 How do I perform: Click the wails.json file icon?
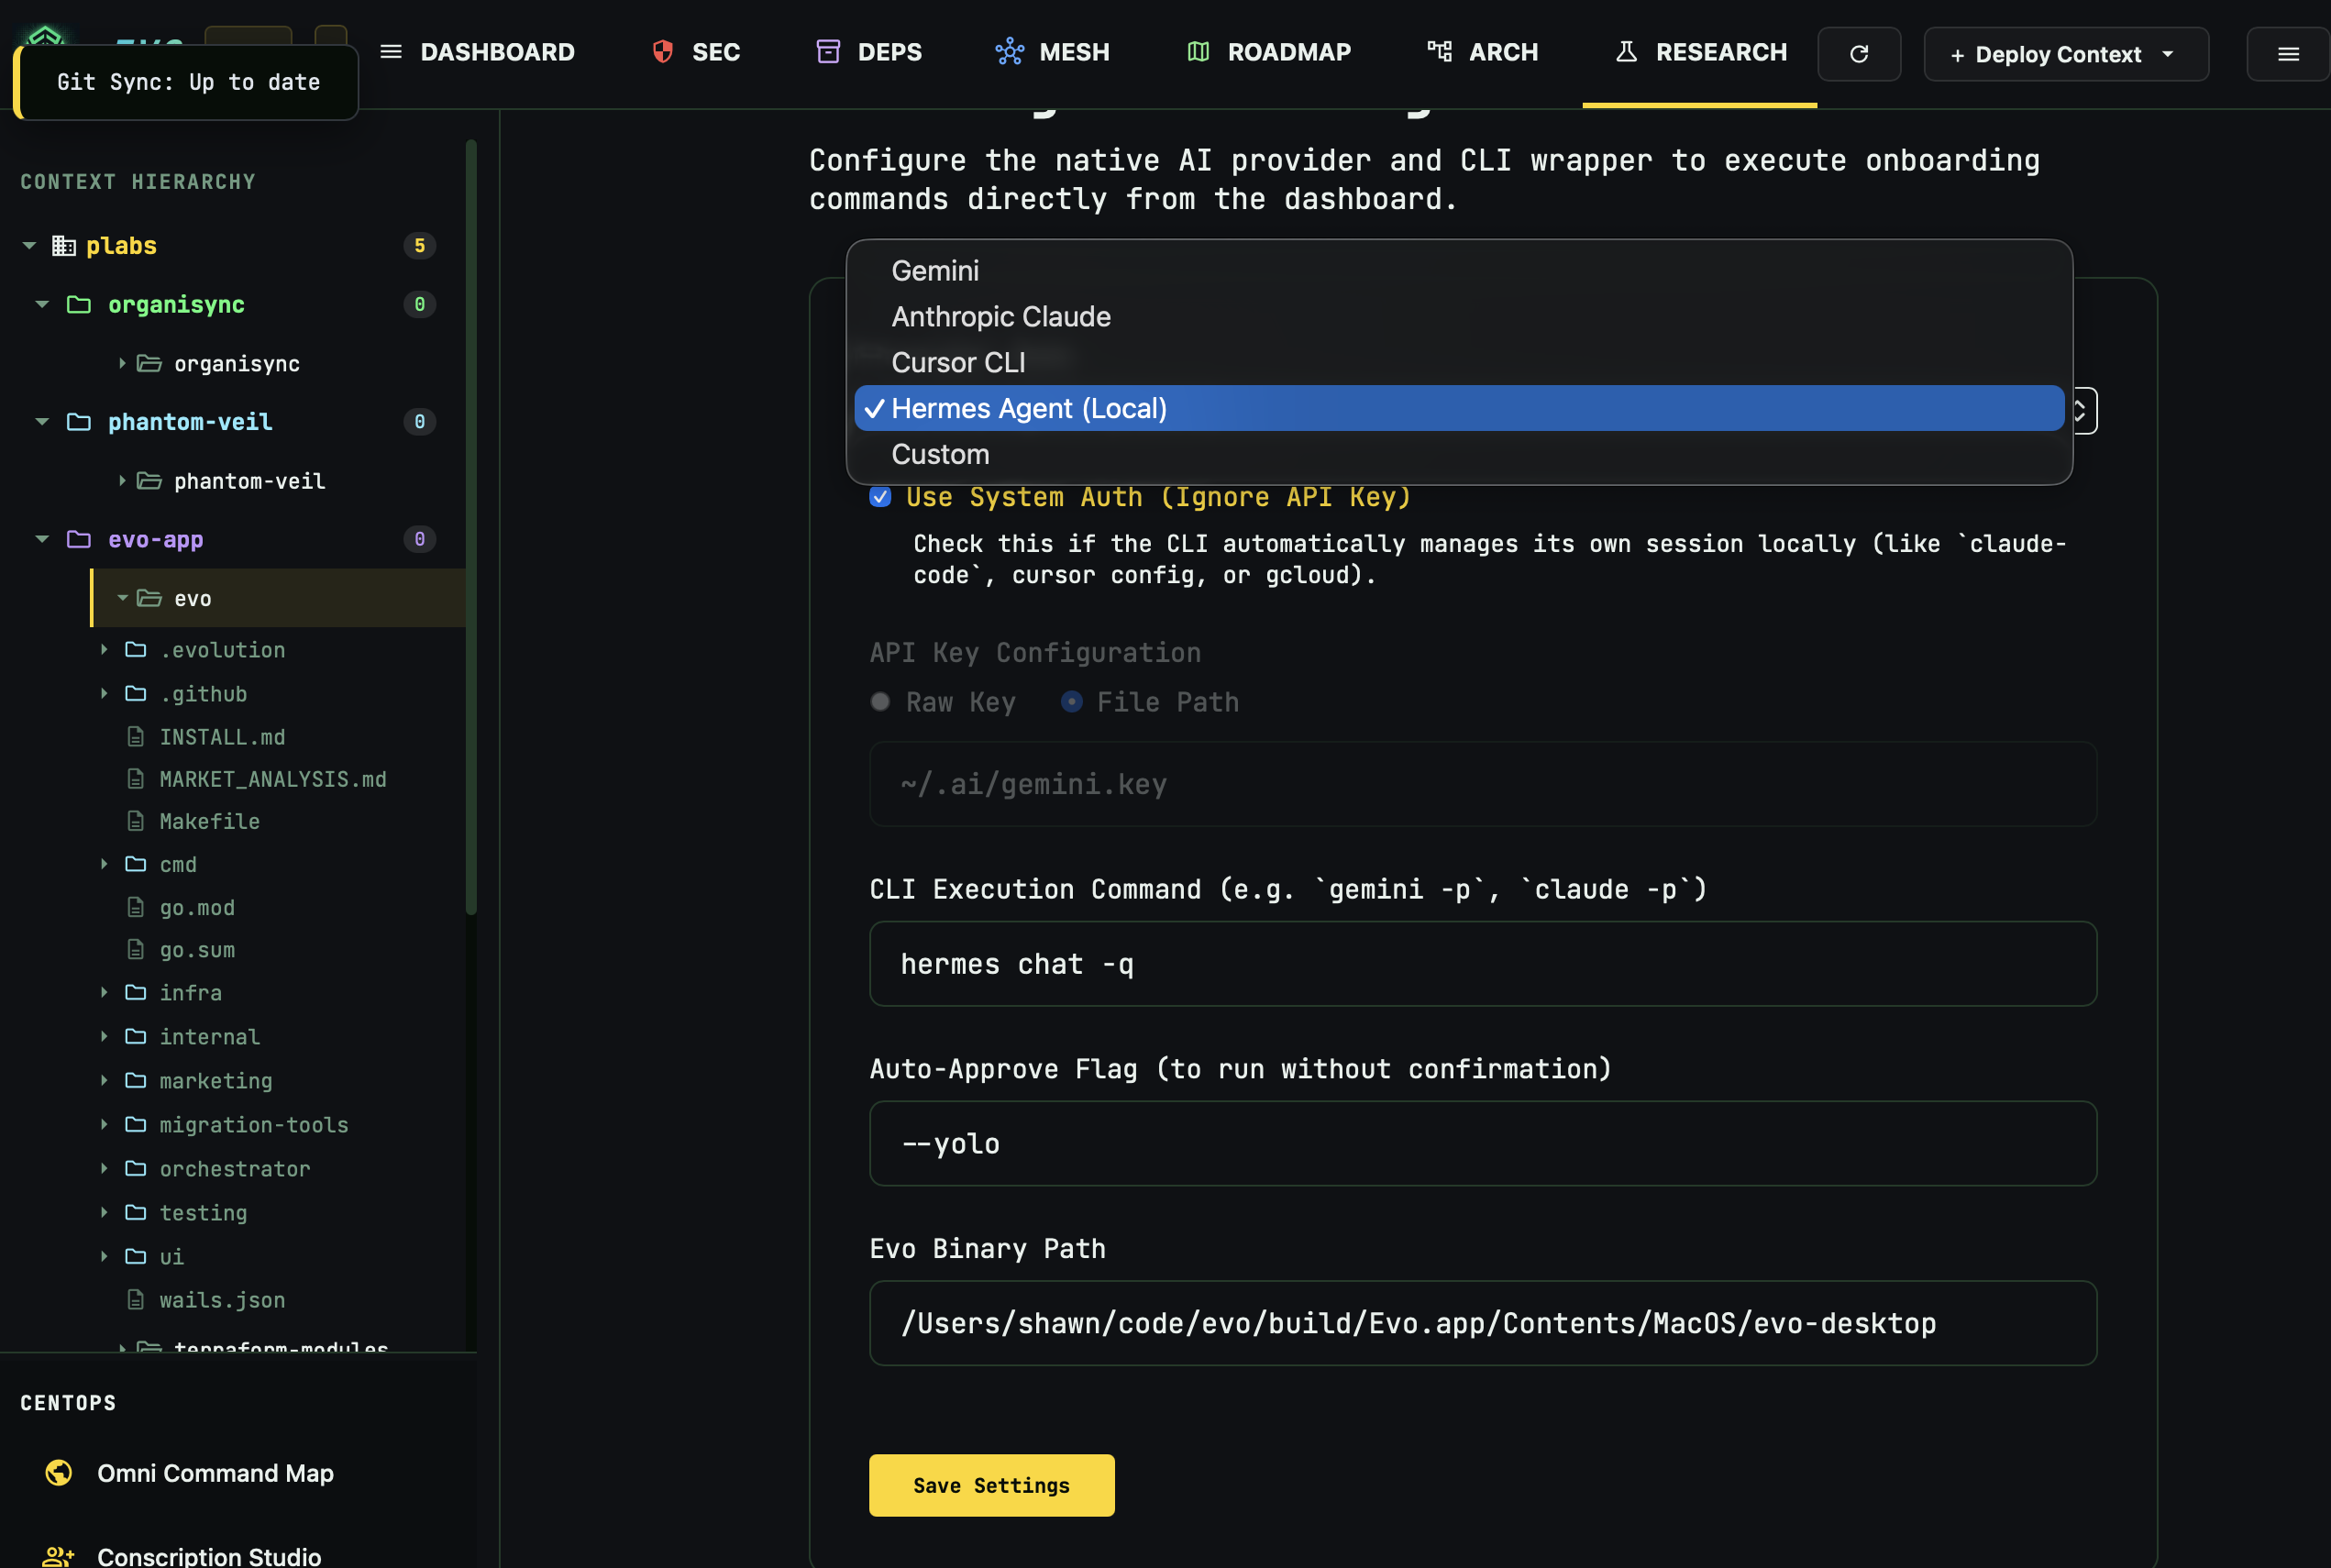136,1300
